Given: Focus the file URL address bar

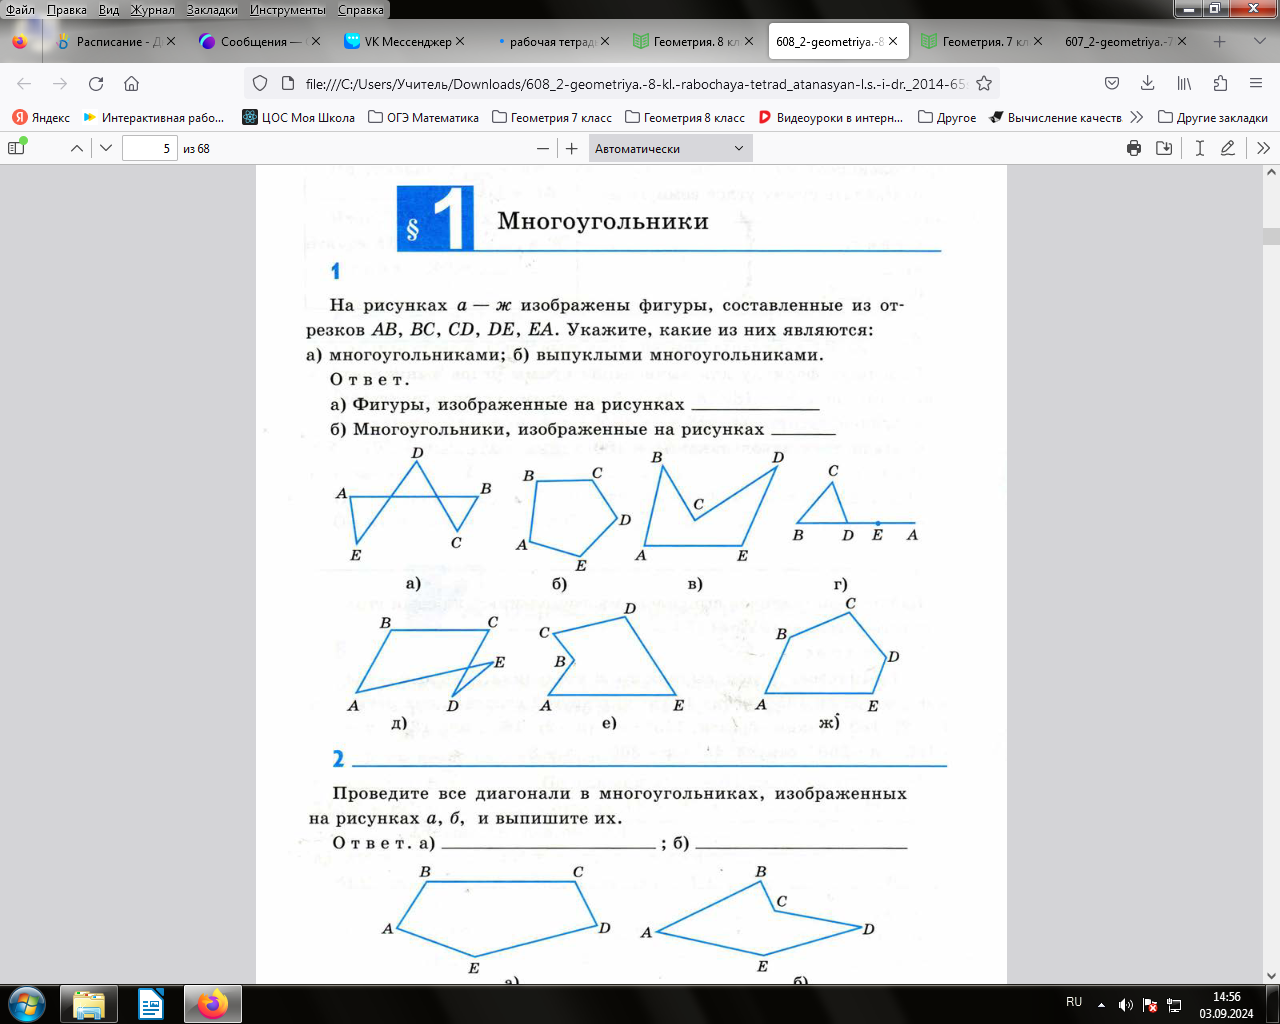Looking at the screenshot, I should click(635, 84).
